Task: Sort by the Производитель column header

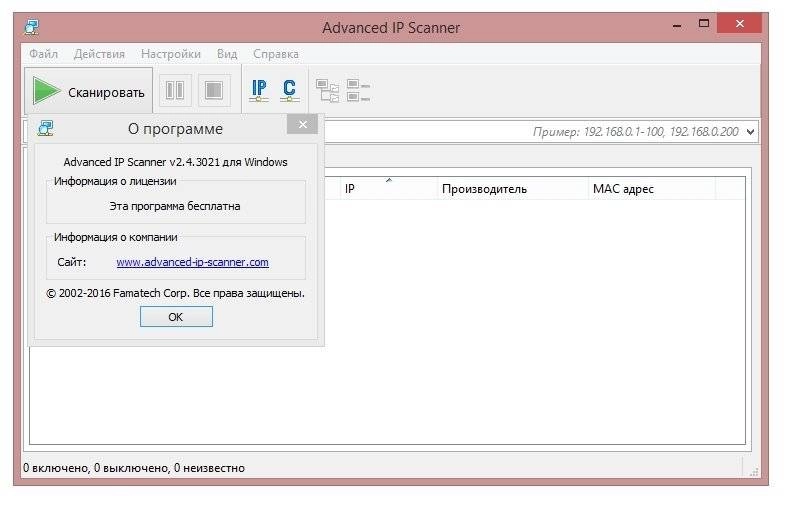Action: click(513, 189)
